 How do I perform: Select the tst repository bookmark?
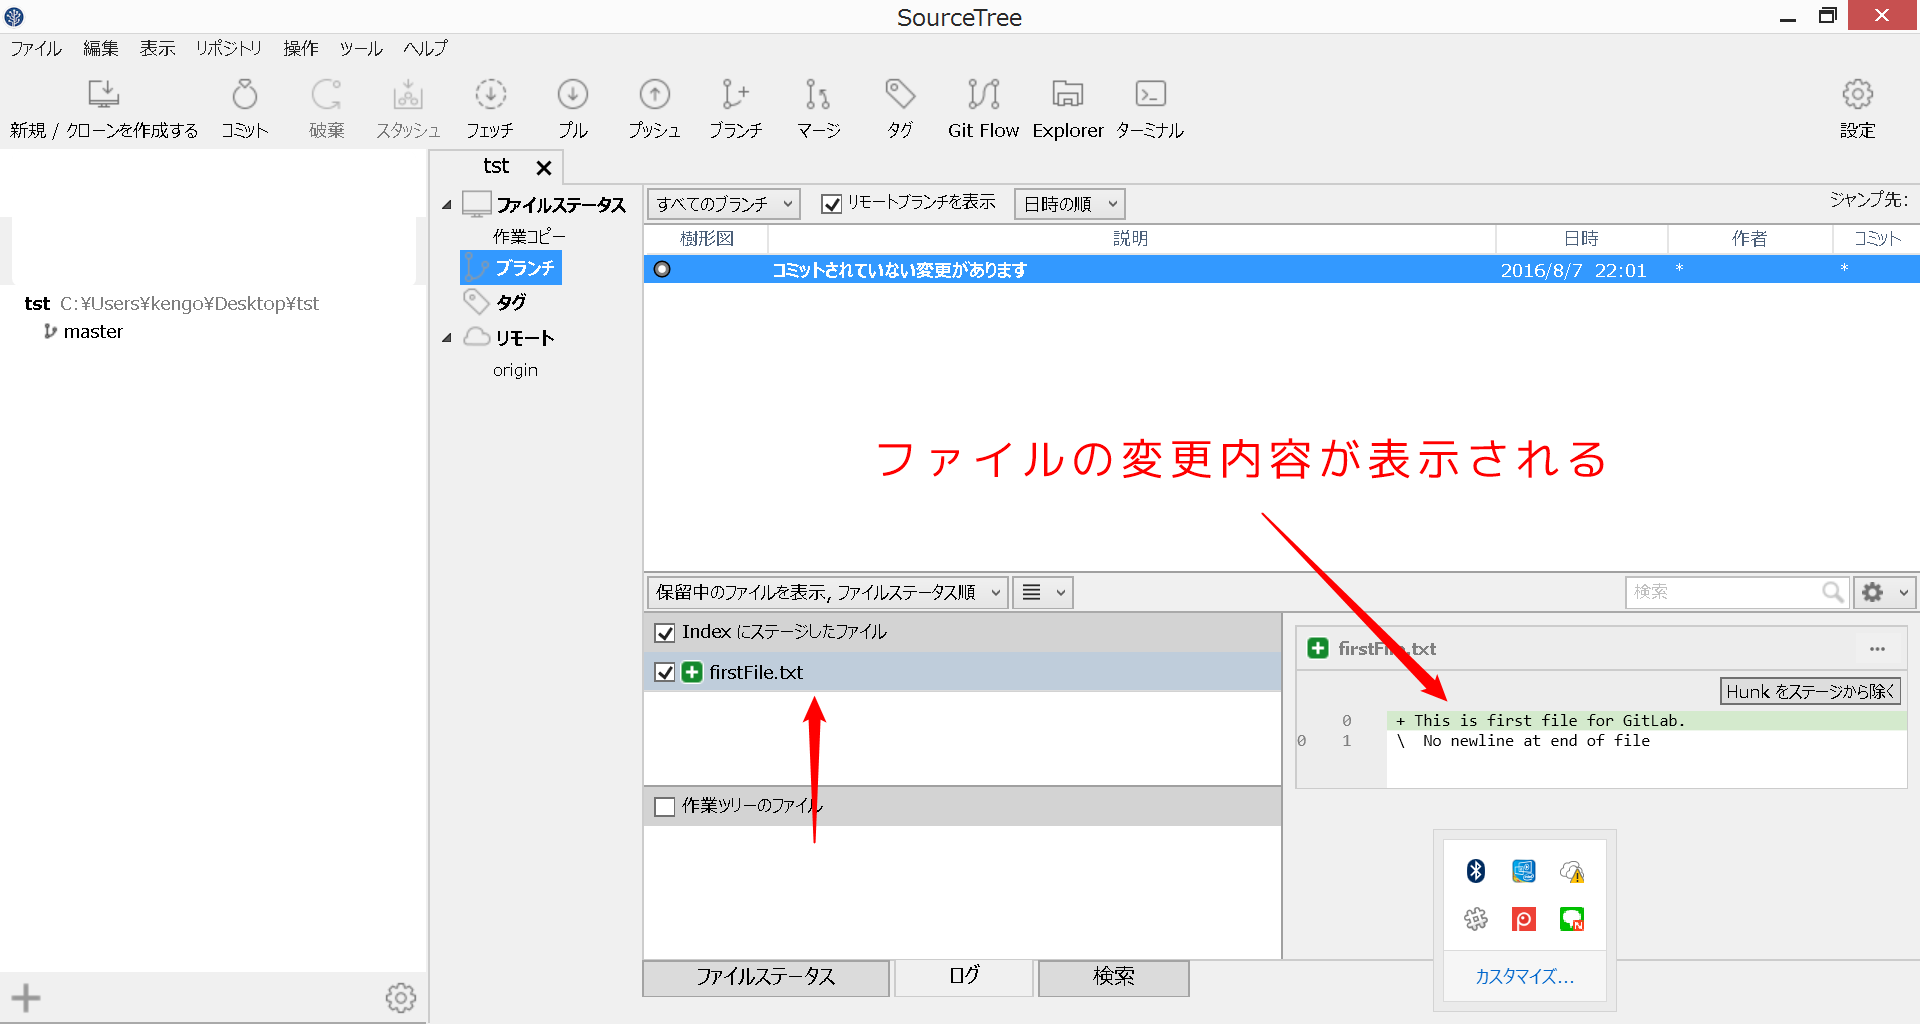[x=171, y=303]
